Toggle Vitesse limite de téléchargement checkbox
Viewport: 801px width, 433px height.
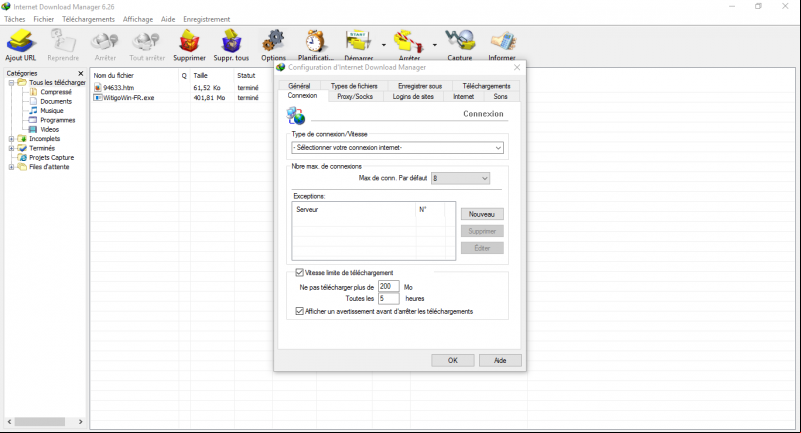point(299,273)
